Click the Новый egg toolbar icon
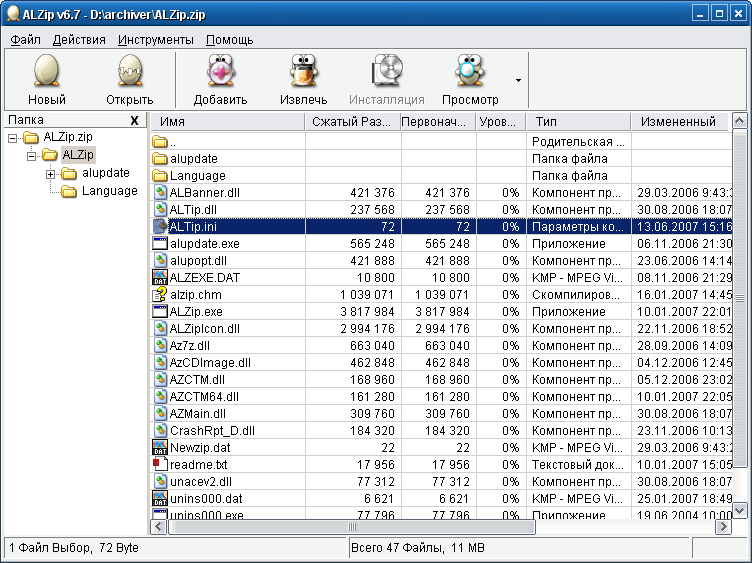Screen dimensions: 752x563 pyautogui.click(x=47, y=73)
